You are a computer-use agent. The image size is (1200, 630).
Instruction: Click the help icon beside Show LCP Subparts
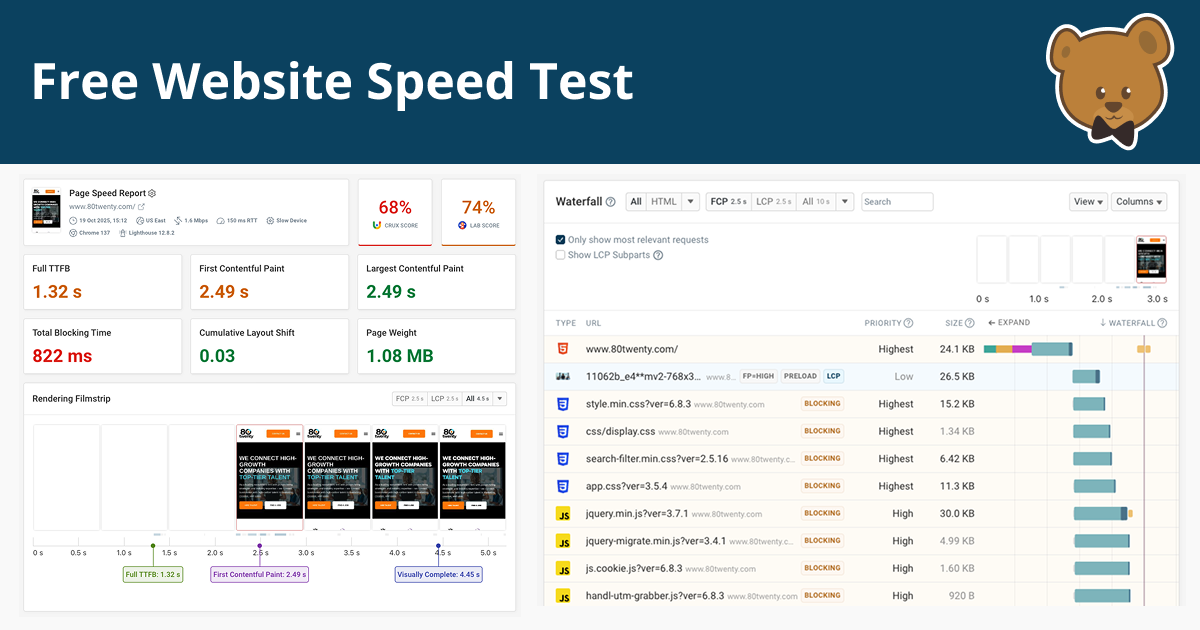658,255
